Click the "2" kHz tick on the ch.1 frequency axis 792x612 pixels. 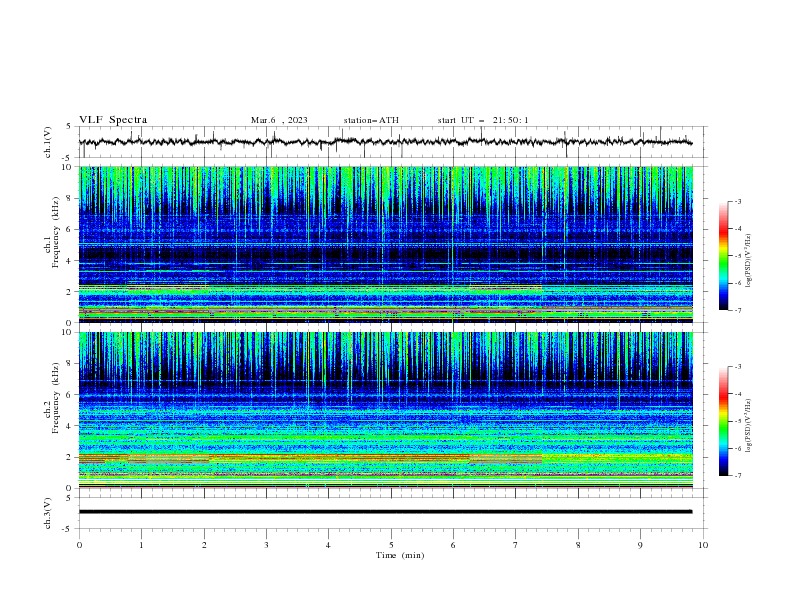tap(69, 292)
